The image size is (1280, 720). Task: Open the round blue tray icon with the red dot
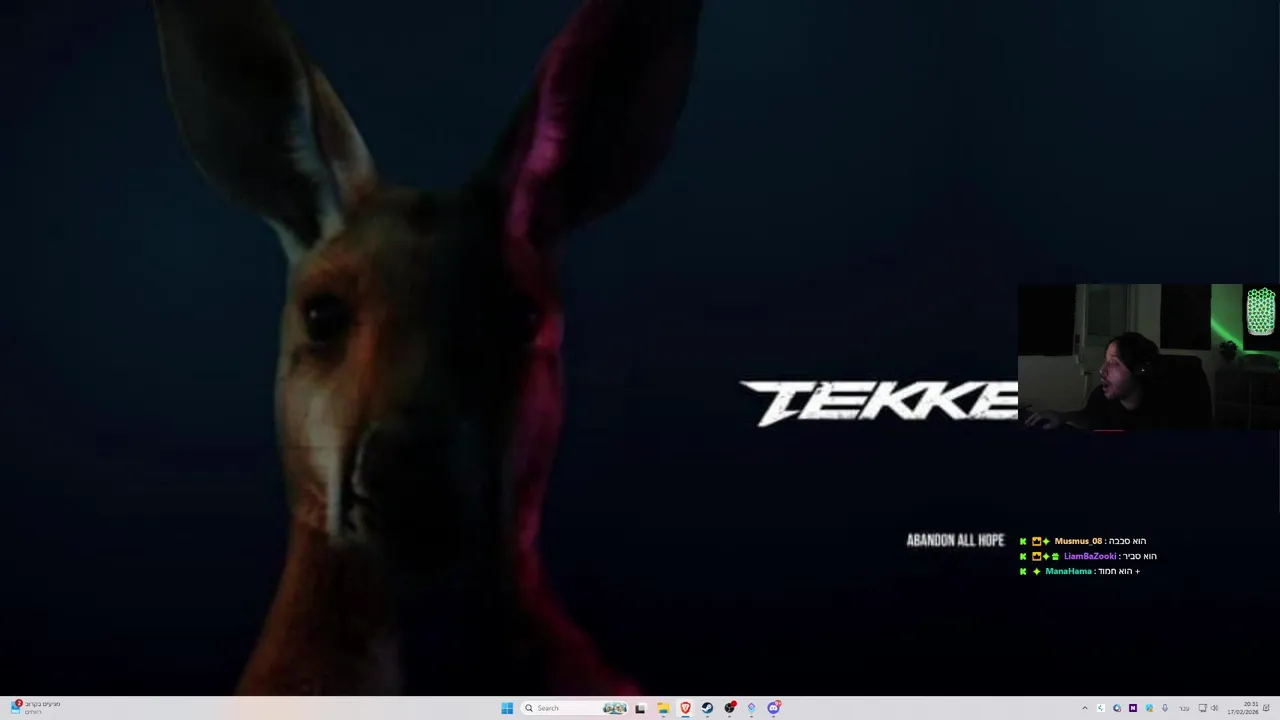pos(1117,708)
